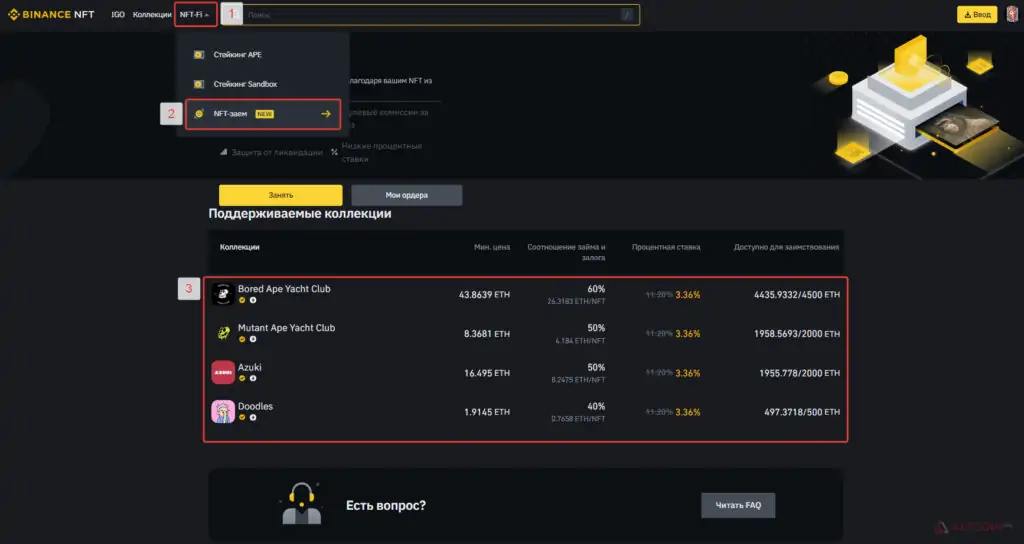Expand the NFT-Fi dropdown menu
Viewport: 1024px width, 544px height.
click(x=195, y=14)
